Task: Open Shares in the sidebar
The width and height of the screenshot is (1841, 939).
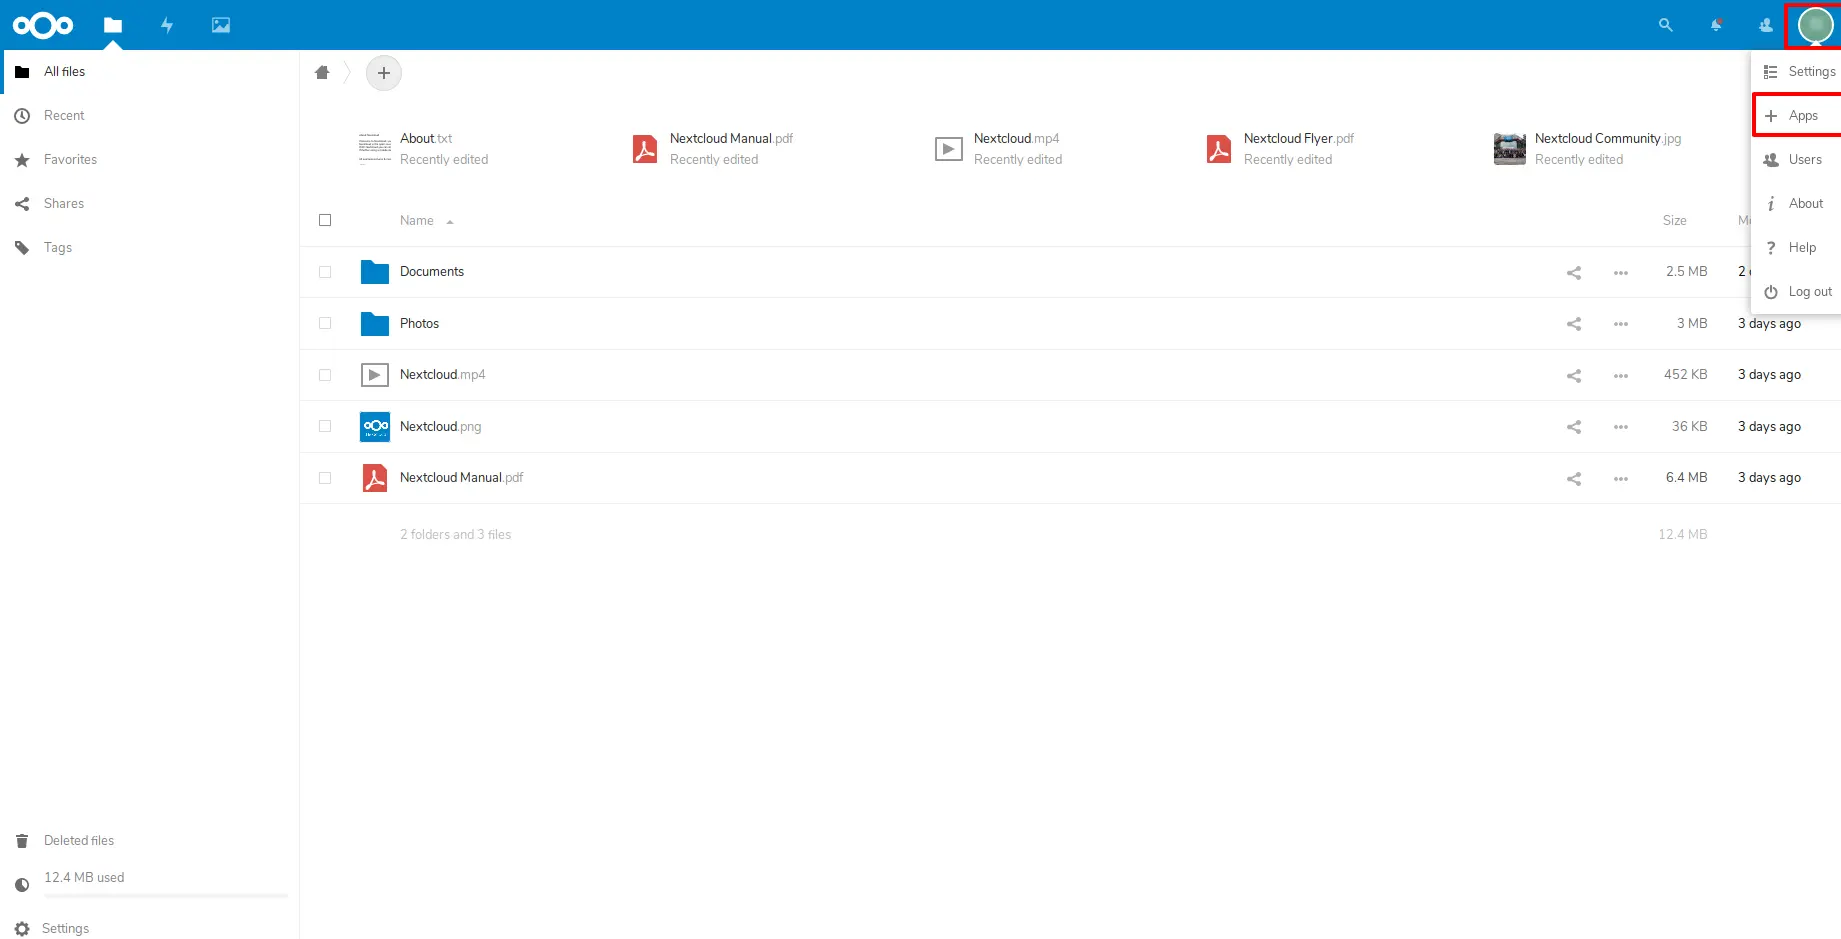Action: [150, 204]
